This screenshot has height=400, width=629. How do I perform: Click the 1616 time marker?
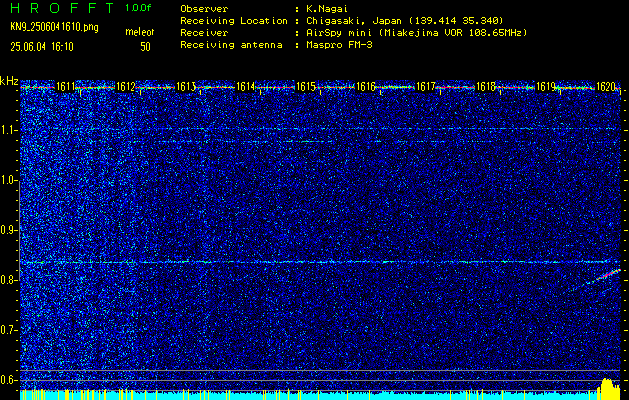coord(366,86)
